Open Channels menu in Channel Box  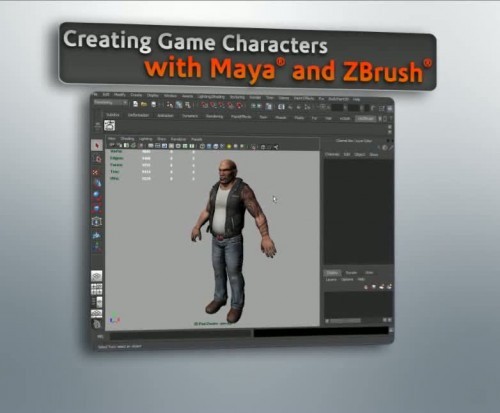click(x=332, y=154)
